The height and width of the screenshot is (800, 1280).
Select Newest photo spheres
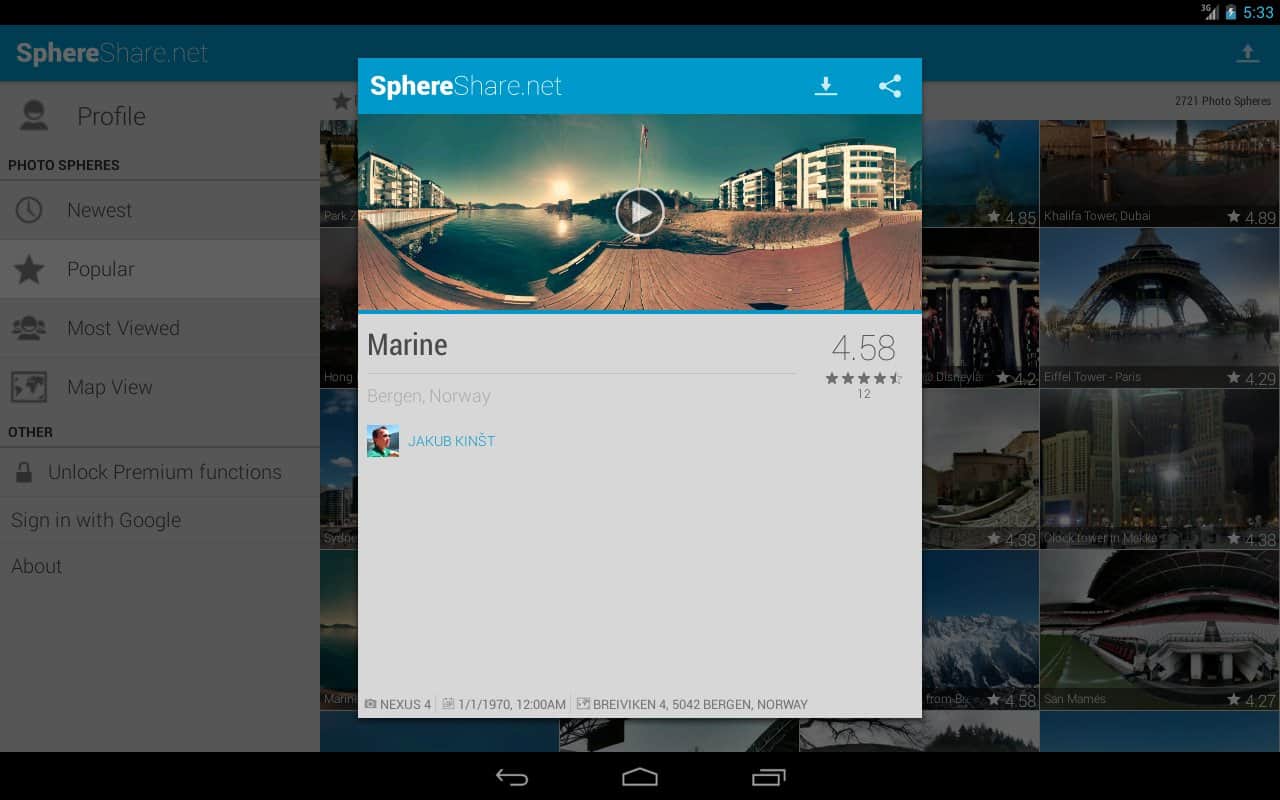(99, 210)
